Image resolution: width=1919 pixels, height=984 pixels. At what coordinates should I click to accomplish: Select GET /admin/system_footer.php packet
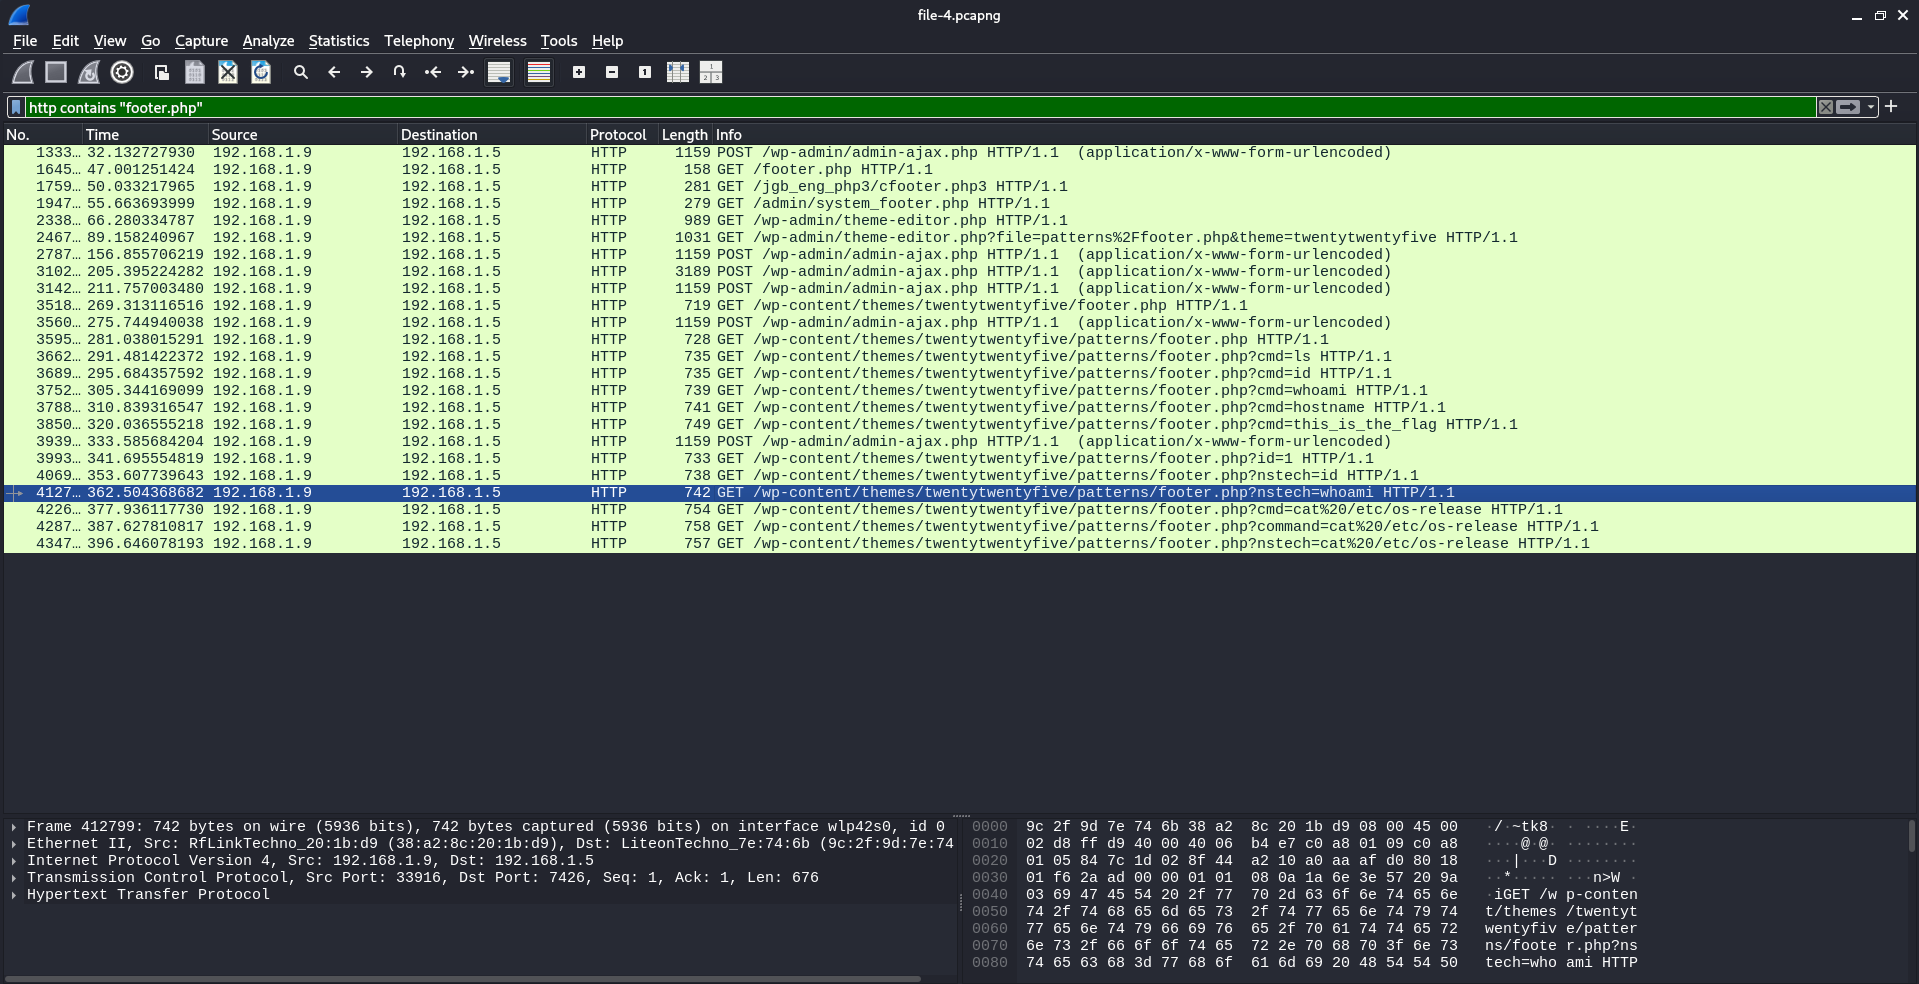coord(960,203)
